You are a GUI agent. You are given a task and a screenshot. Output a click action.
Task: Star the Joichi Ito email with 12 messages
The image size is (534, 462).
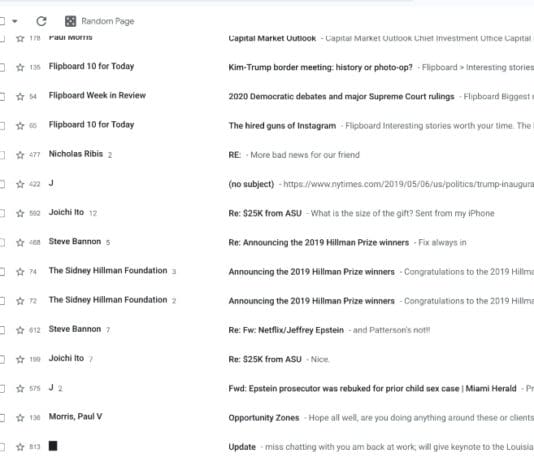pos(20,213)
